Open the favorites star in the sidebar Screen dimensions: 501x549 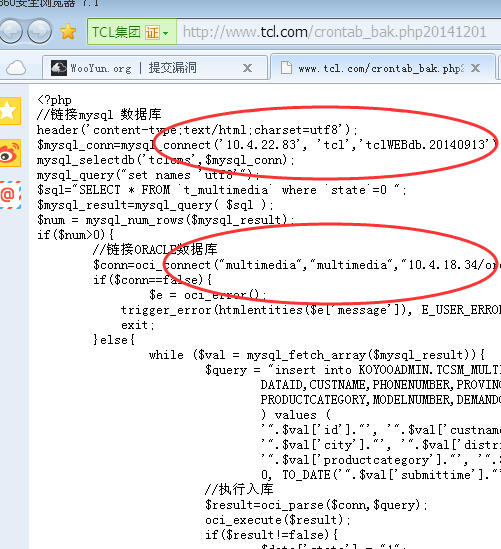coord(10,111)
